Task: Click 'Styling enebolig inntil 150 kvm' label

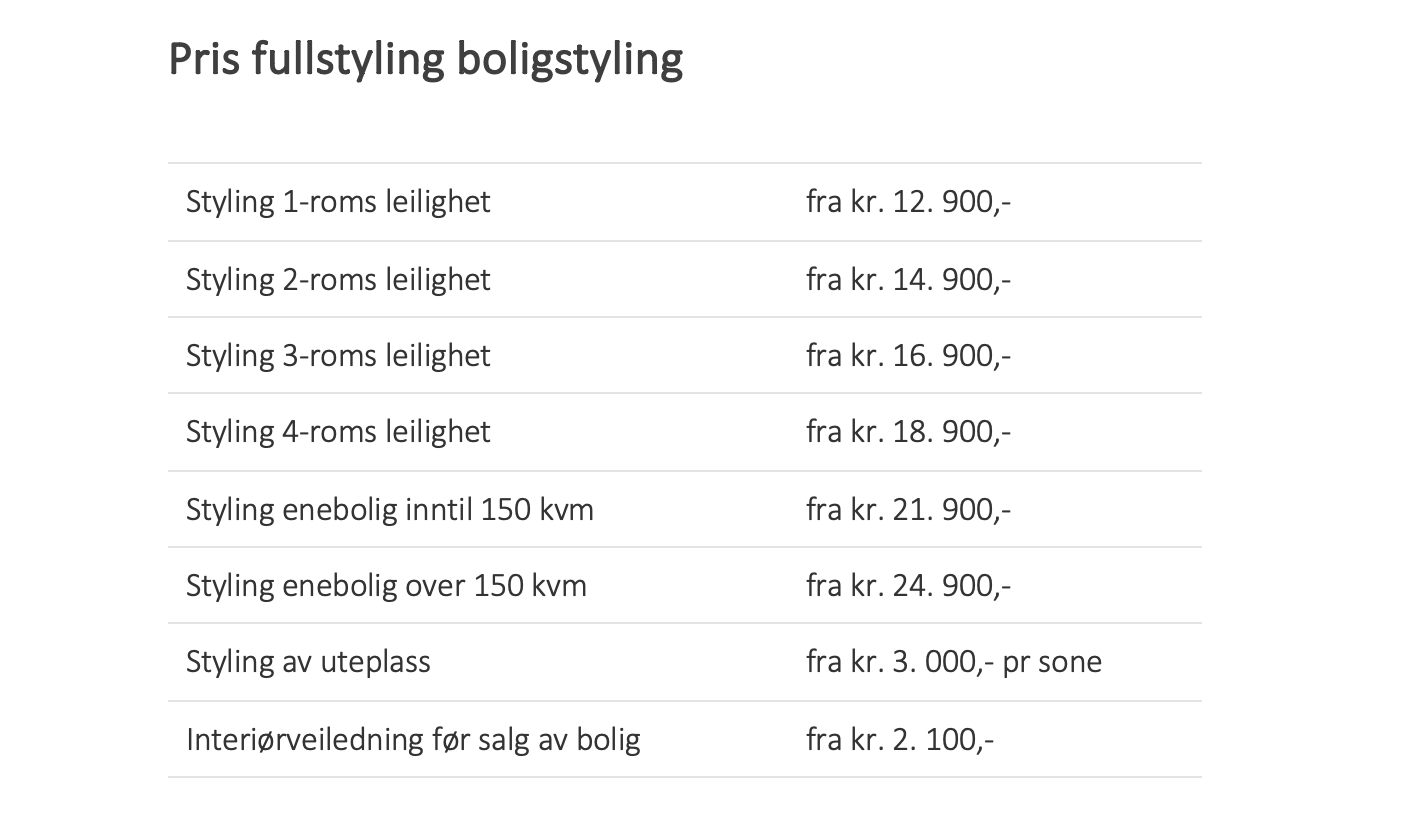Action: tap(389, 510)
